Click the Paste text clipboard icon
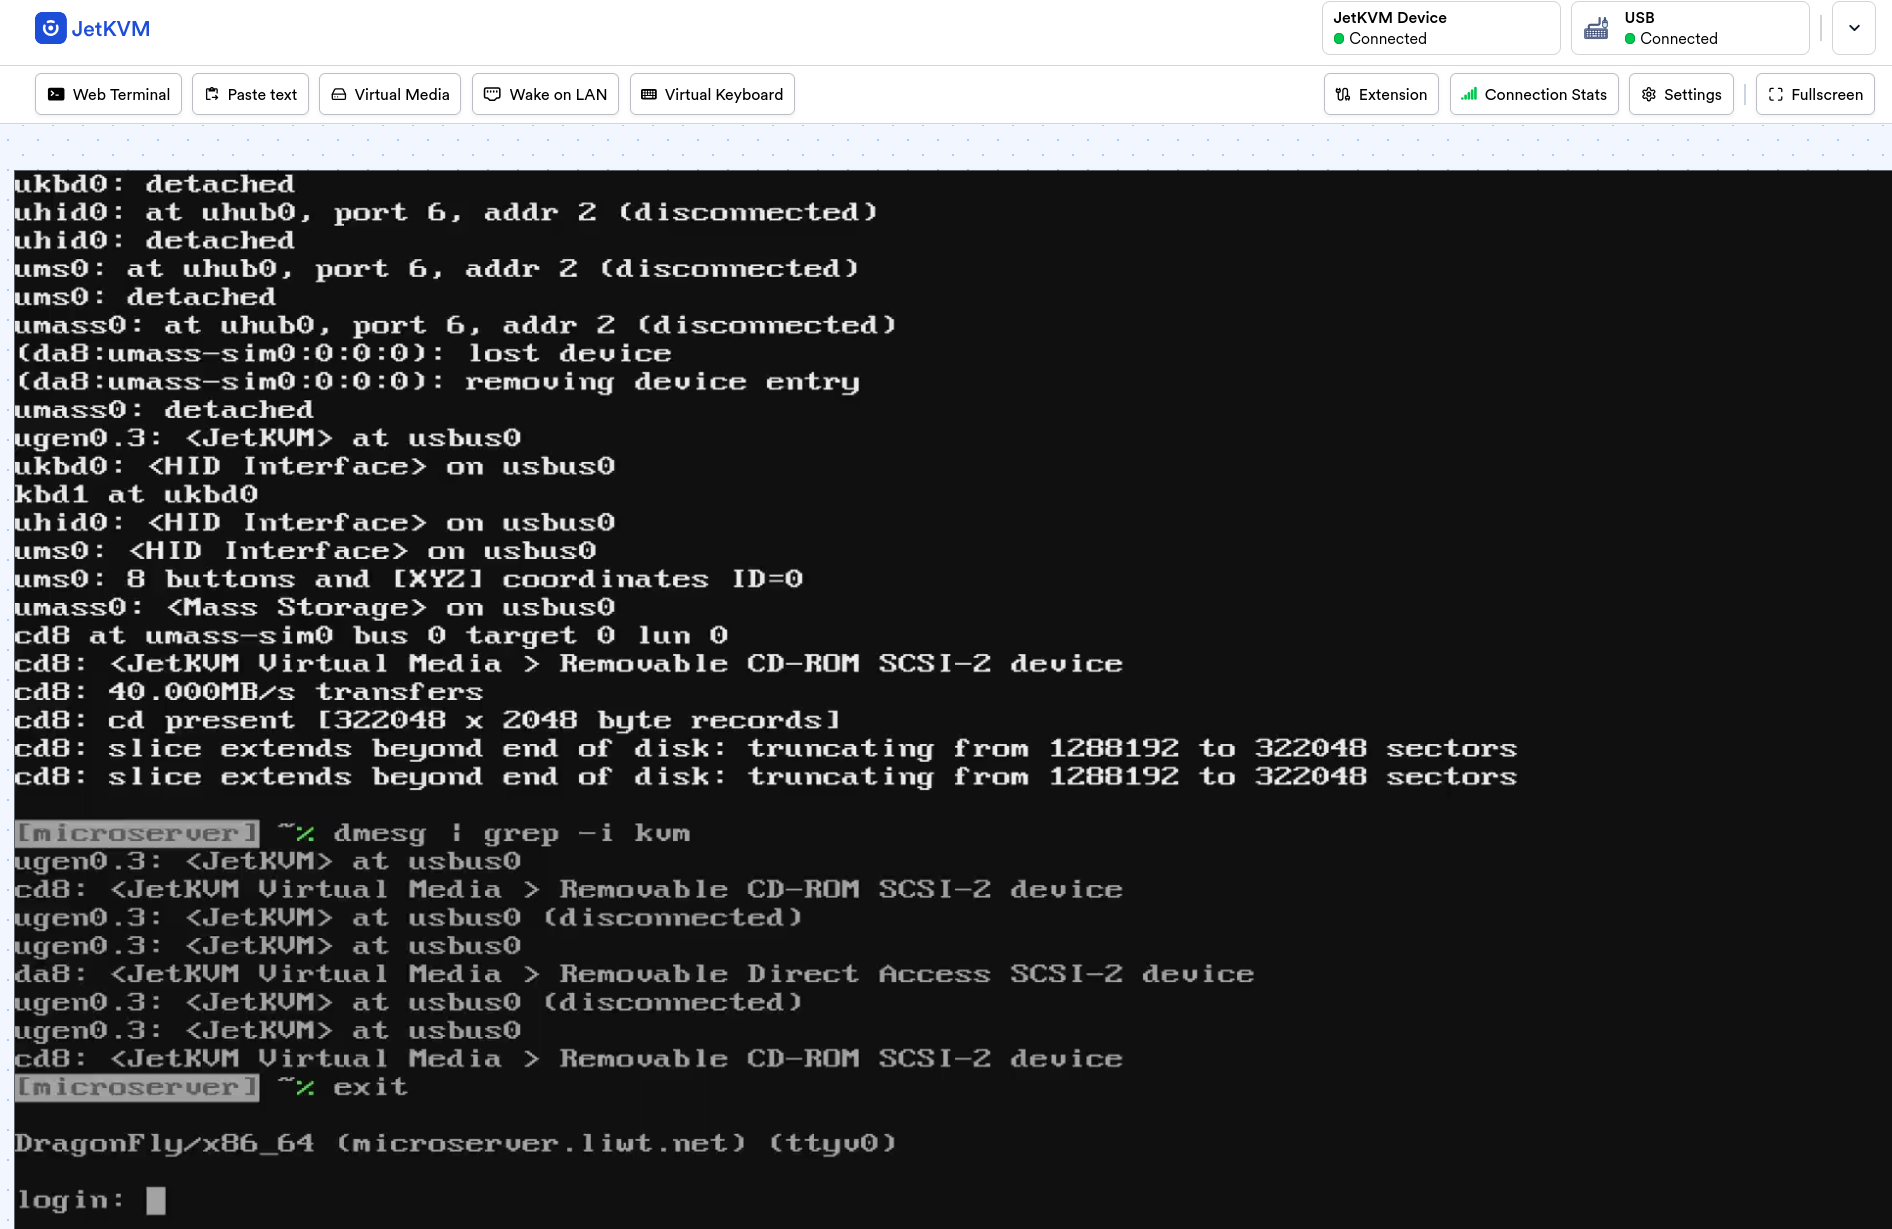The height and width of the screenshot is (1229, 1892). [x=212, y=94]
